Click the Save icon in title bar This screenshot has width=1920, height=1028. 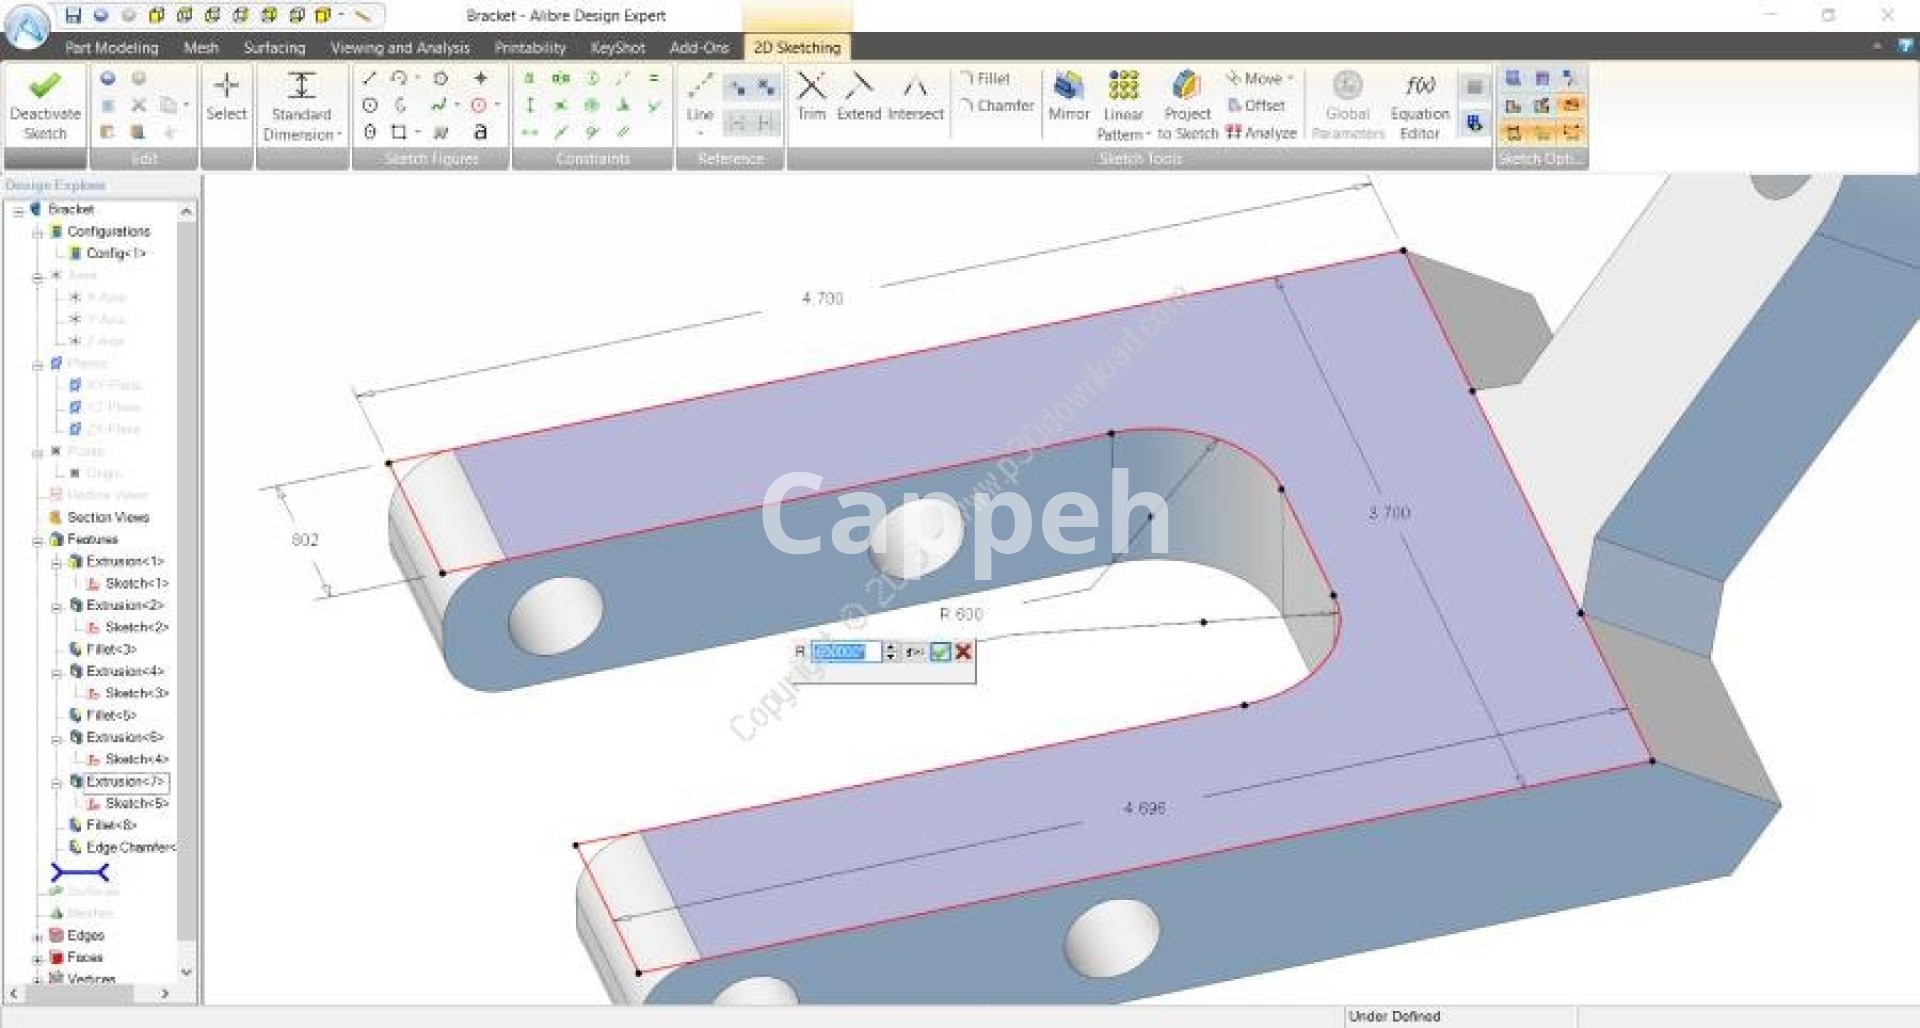tap(73, 15)
